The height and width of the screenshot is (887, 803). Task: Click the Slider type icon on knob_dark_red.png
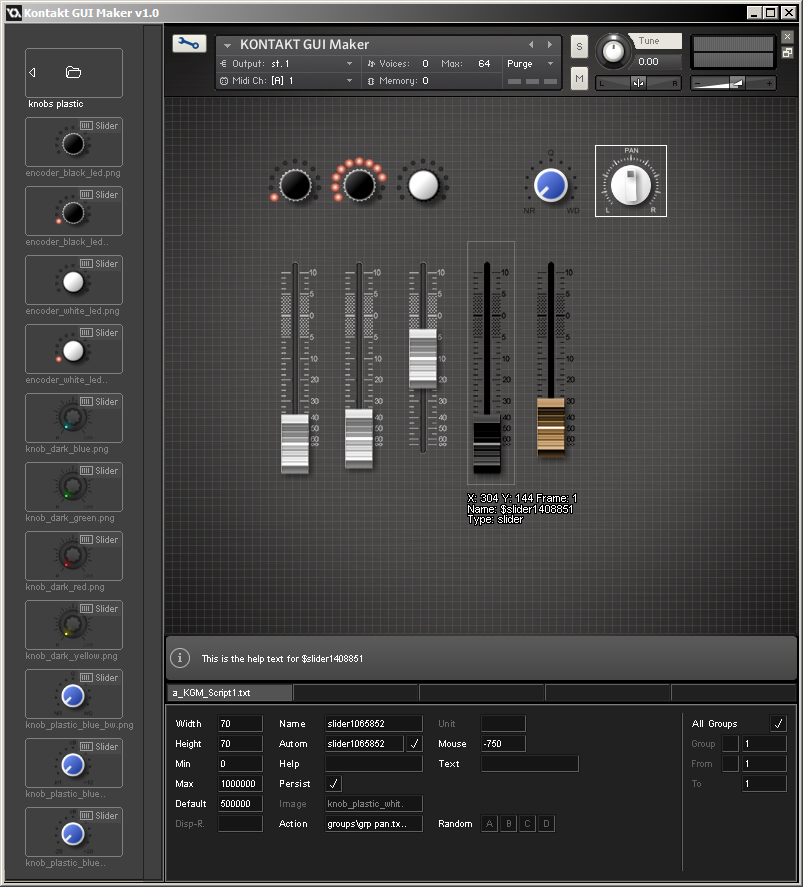(86, 540)
